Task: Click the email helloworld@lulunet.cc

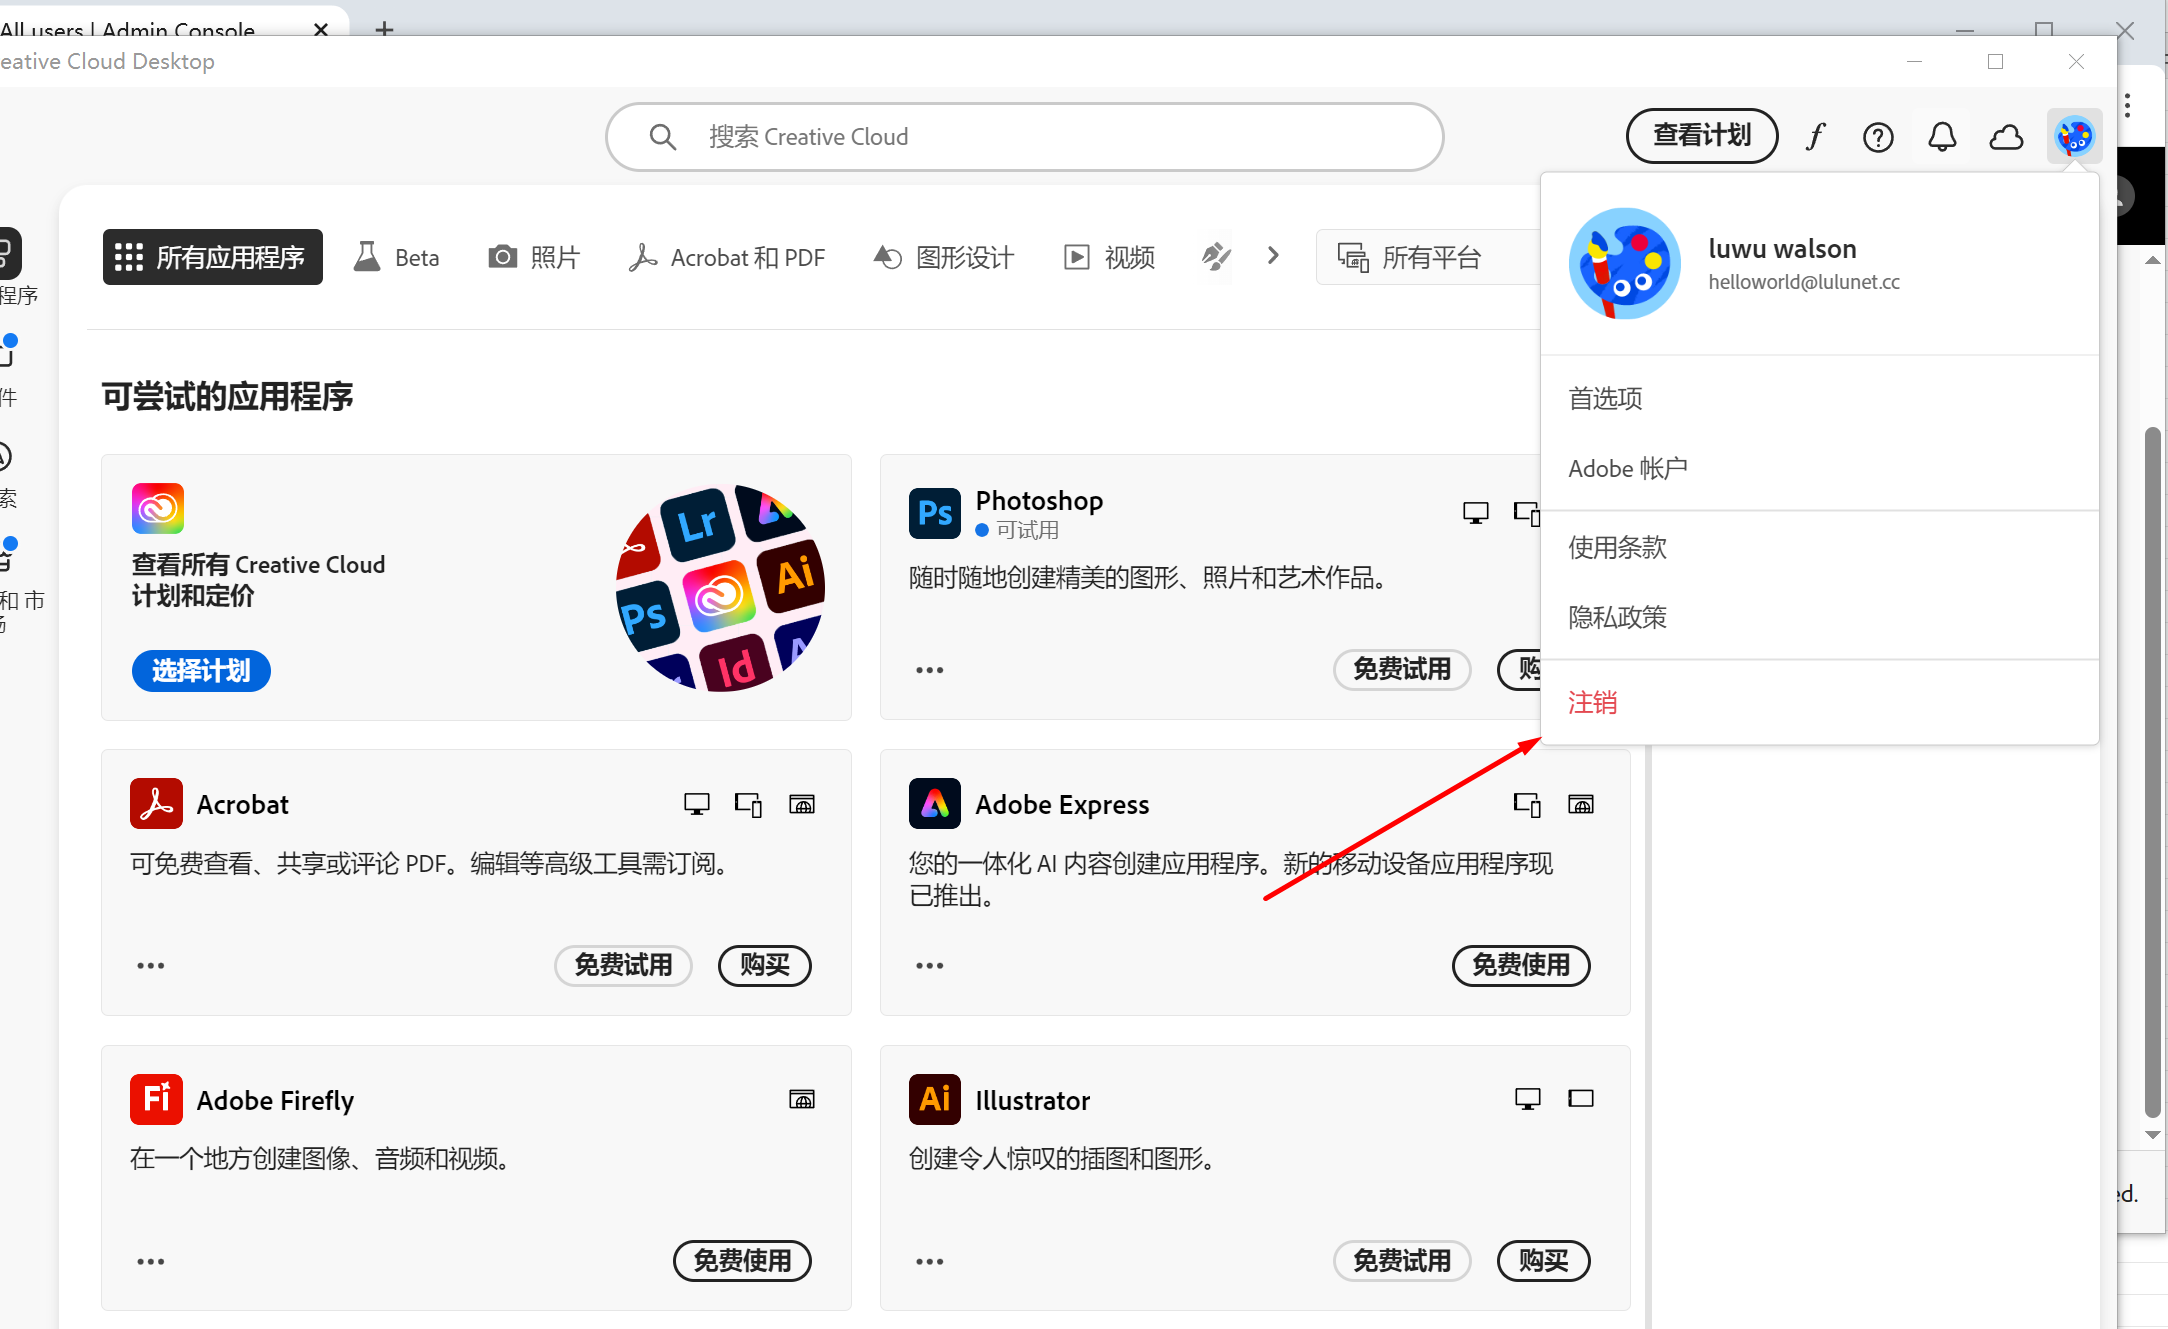Action: (x=1804, y=282)
